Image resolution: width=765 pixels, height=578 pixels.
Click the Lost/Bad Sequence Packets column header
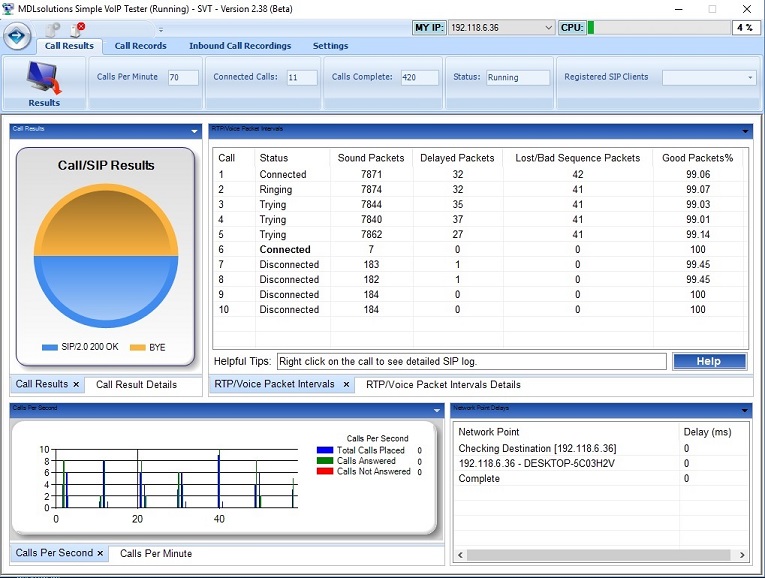[578, 158]
